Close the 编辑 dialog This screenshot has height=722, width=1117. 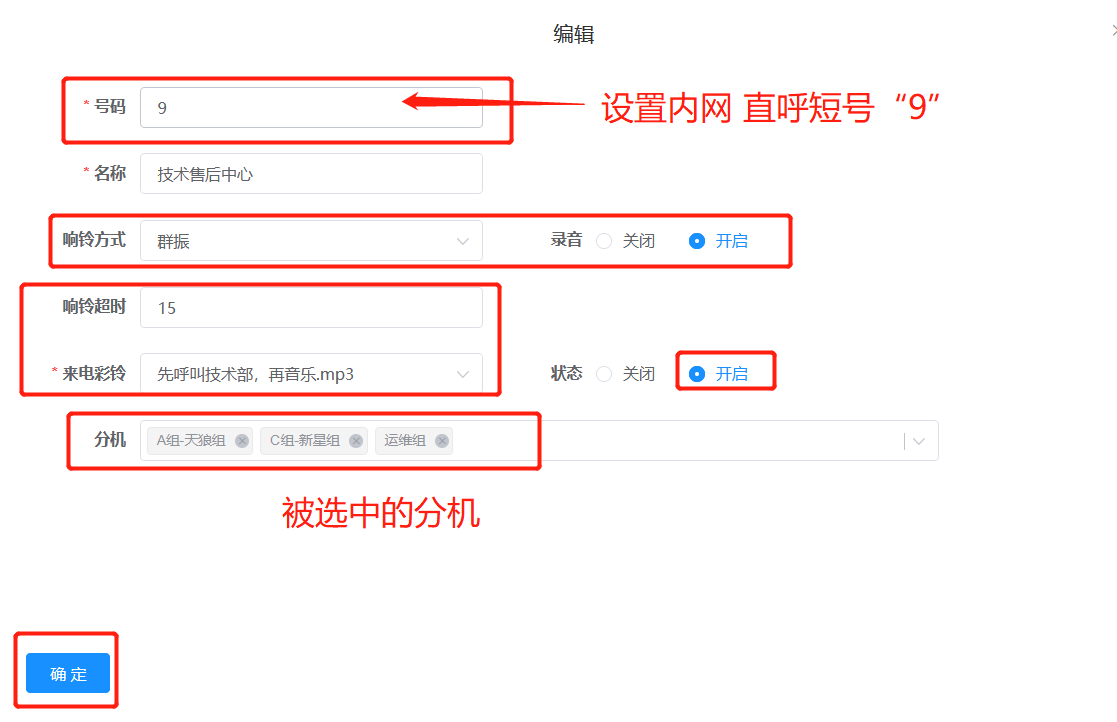[x=1113, y=31]
